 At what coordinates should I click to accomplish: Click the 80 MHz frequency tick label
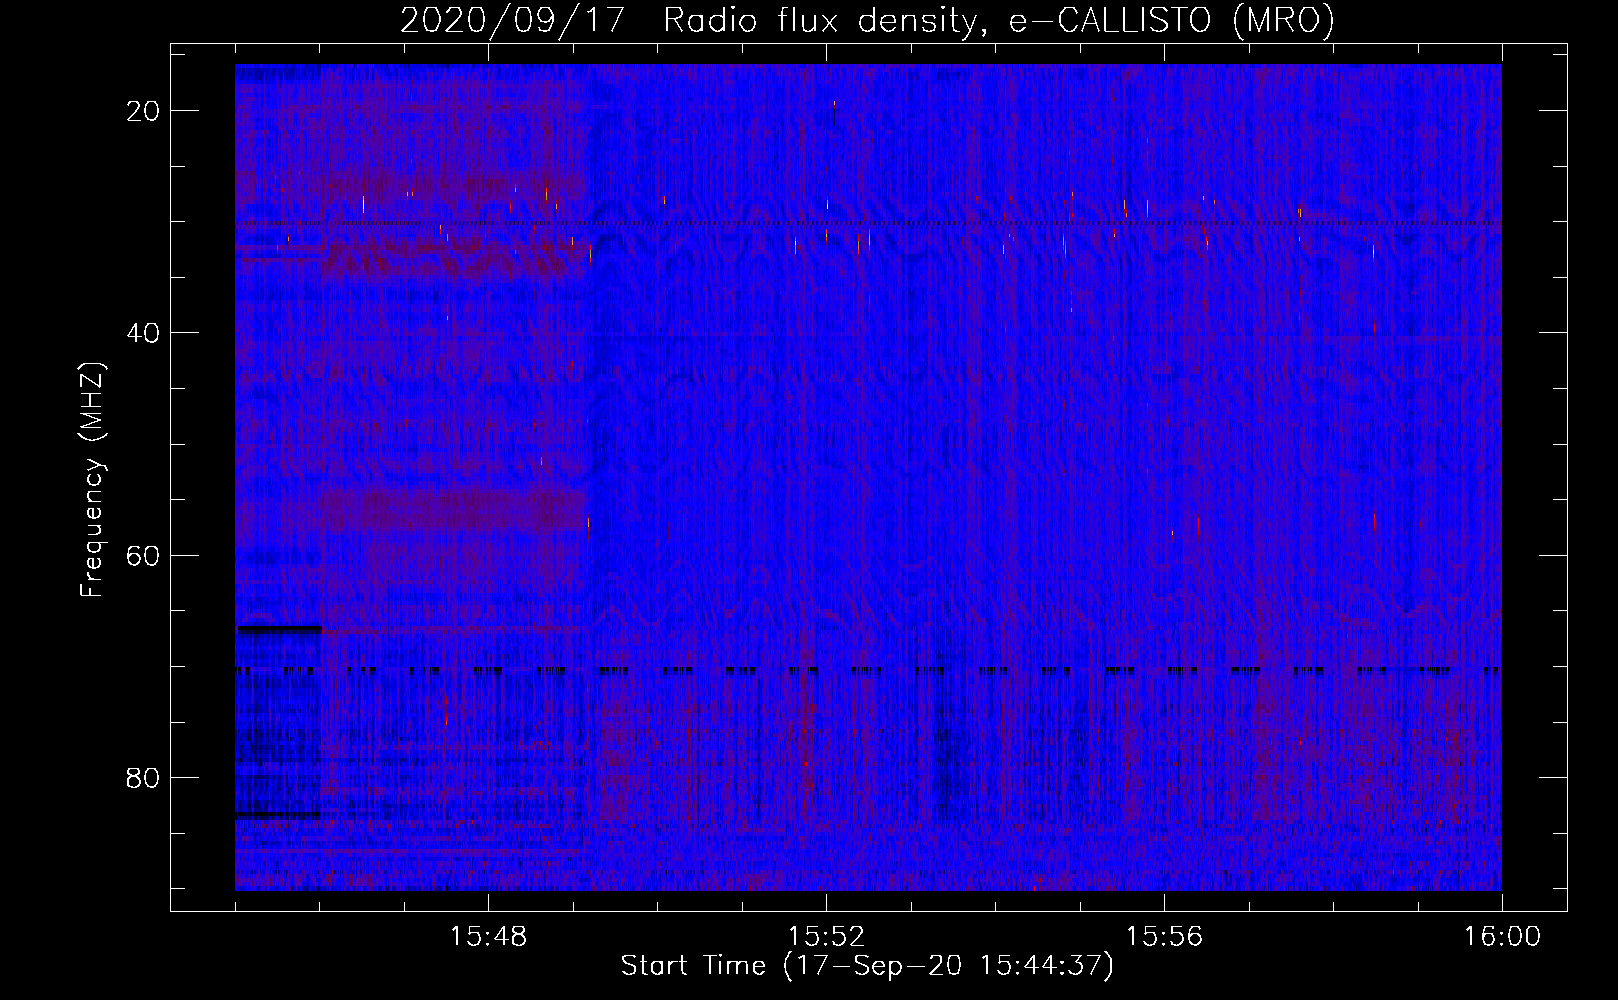(x=143, y=777)
